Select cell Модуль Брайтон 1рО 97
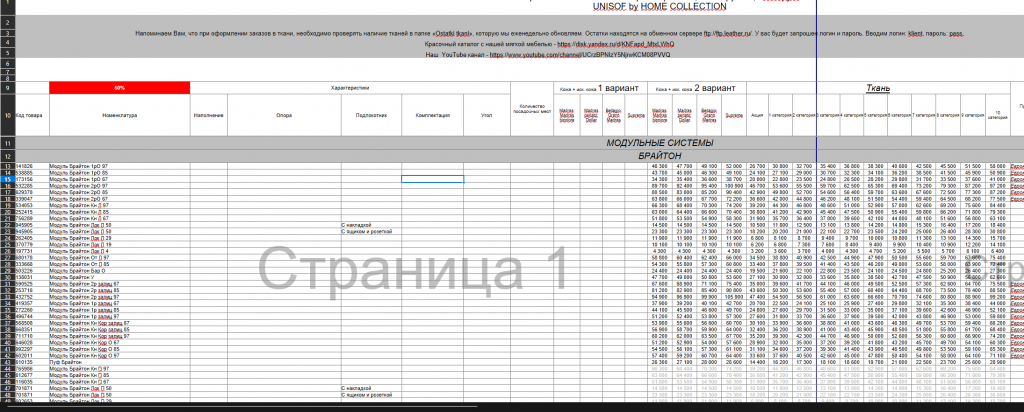 120,166
